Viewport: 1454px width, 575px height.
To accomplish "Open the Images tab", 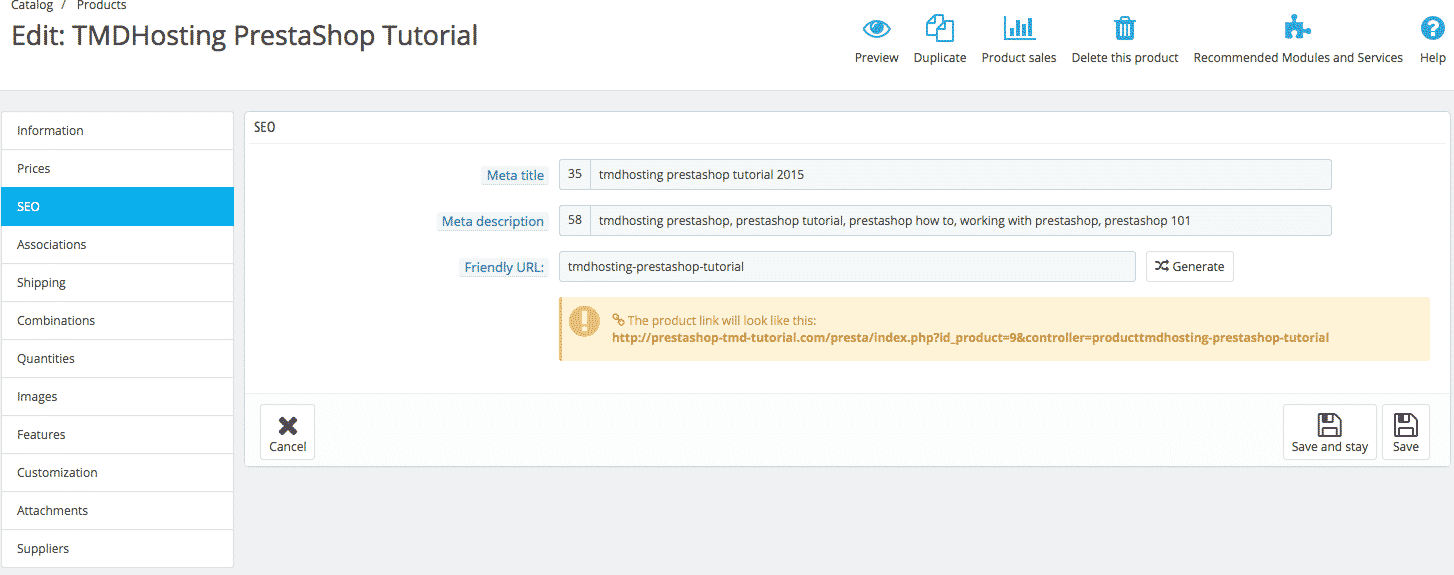I will [118, 397].
